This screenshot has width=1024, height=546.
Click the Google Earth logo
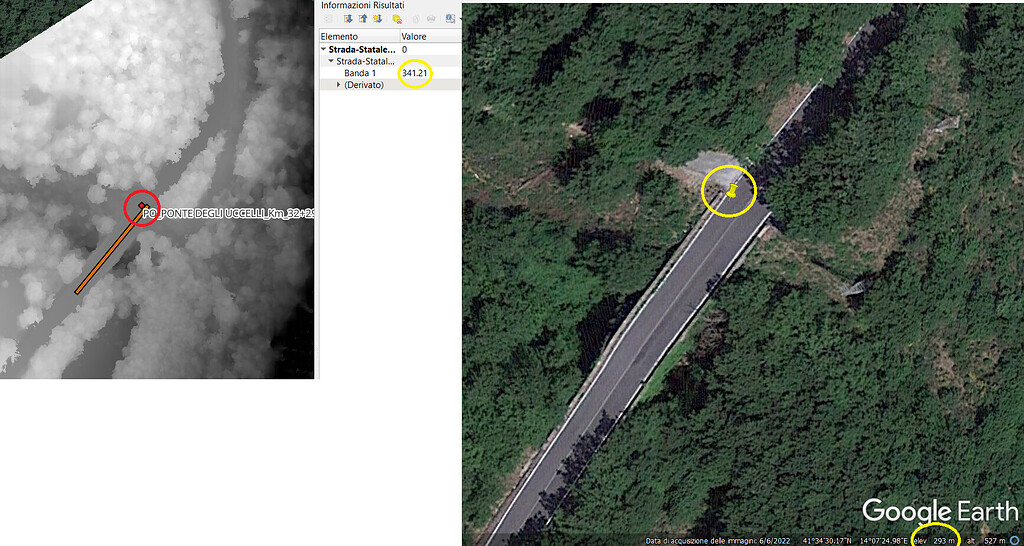tap(938, 511)
